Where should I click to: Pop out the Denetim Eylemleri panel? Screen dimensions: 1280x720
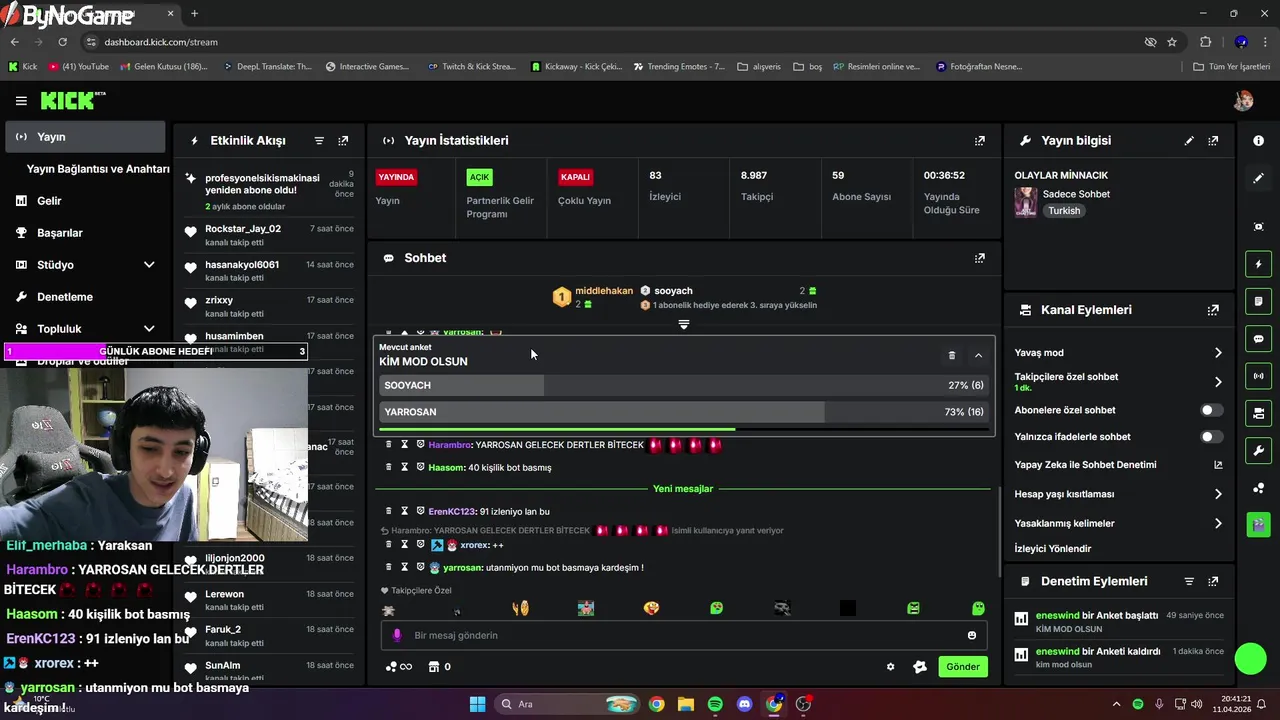tap(1213, 581)
